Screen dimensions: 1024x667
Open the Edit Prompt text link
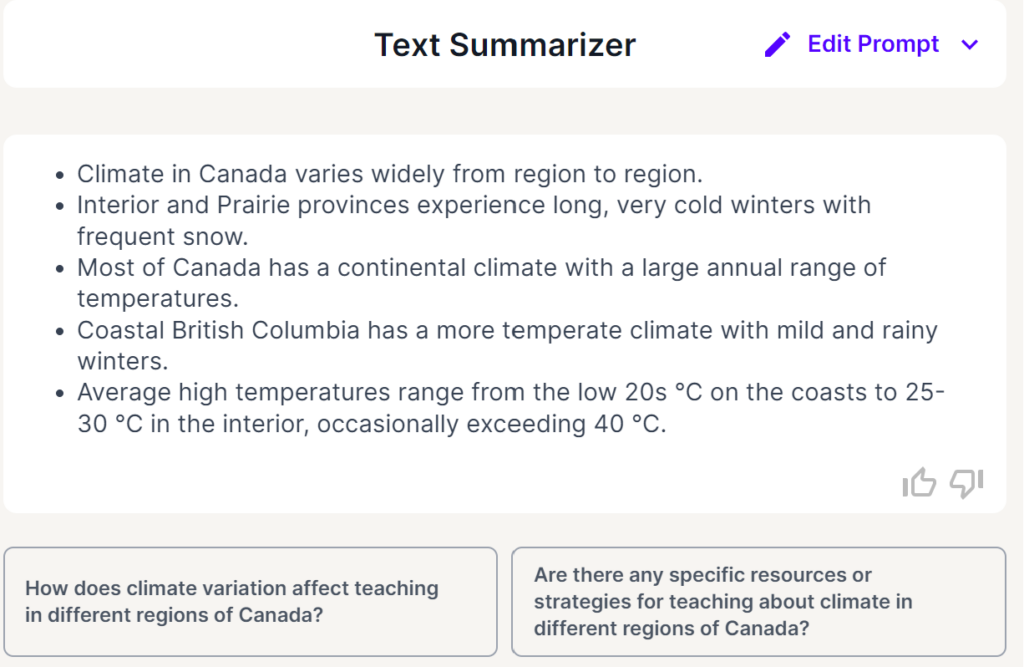pyautogui.click(x=873, y=44)
